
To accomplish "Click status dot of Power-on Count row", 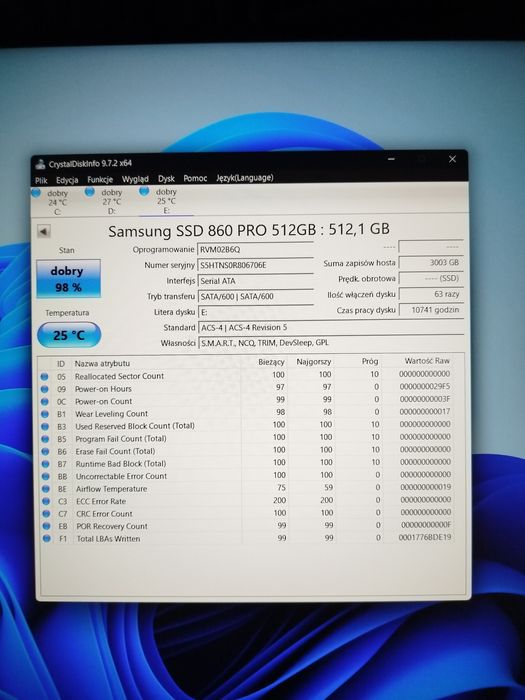I will [x=45, y=401].
